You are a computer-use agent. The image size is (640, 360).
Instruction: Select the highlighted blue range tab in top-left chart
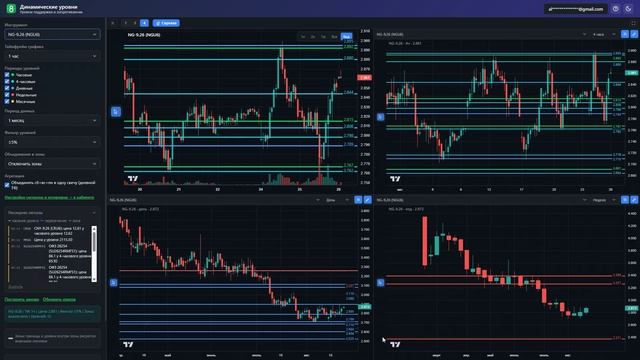346,37
